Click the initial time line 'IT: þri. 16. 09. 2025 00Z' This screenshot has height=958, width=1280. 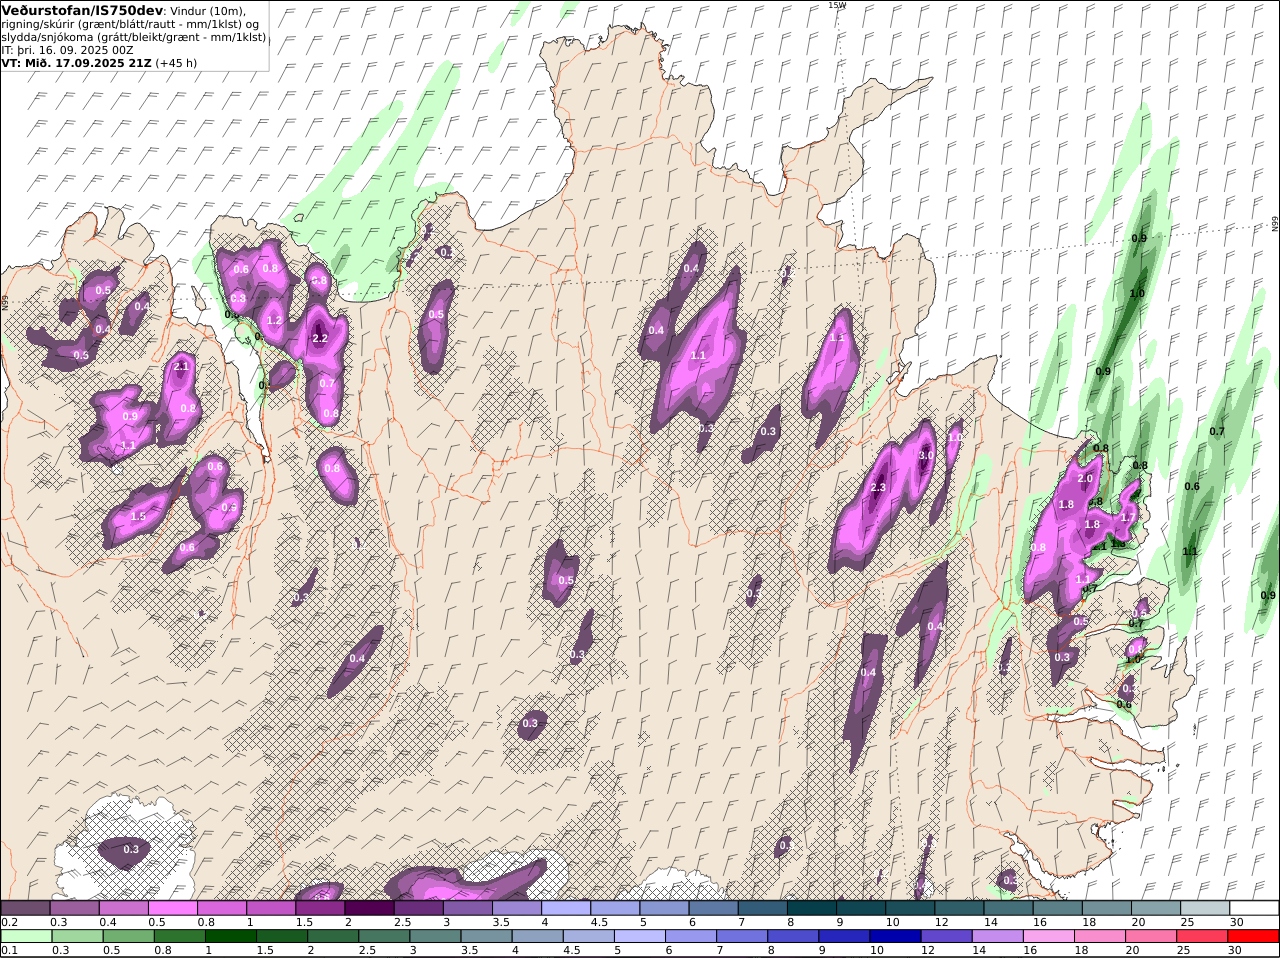68,49
